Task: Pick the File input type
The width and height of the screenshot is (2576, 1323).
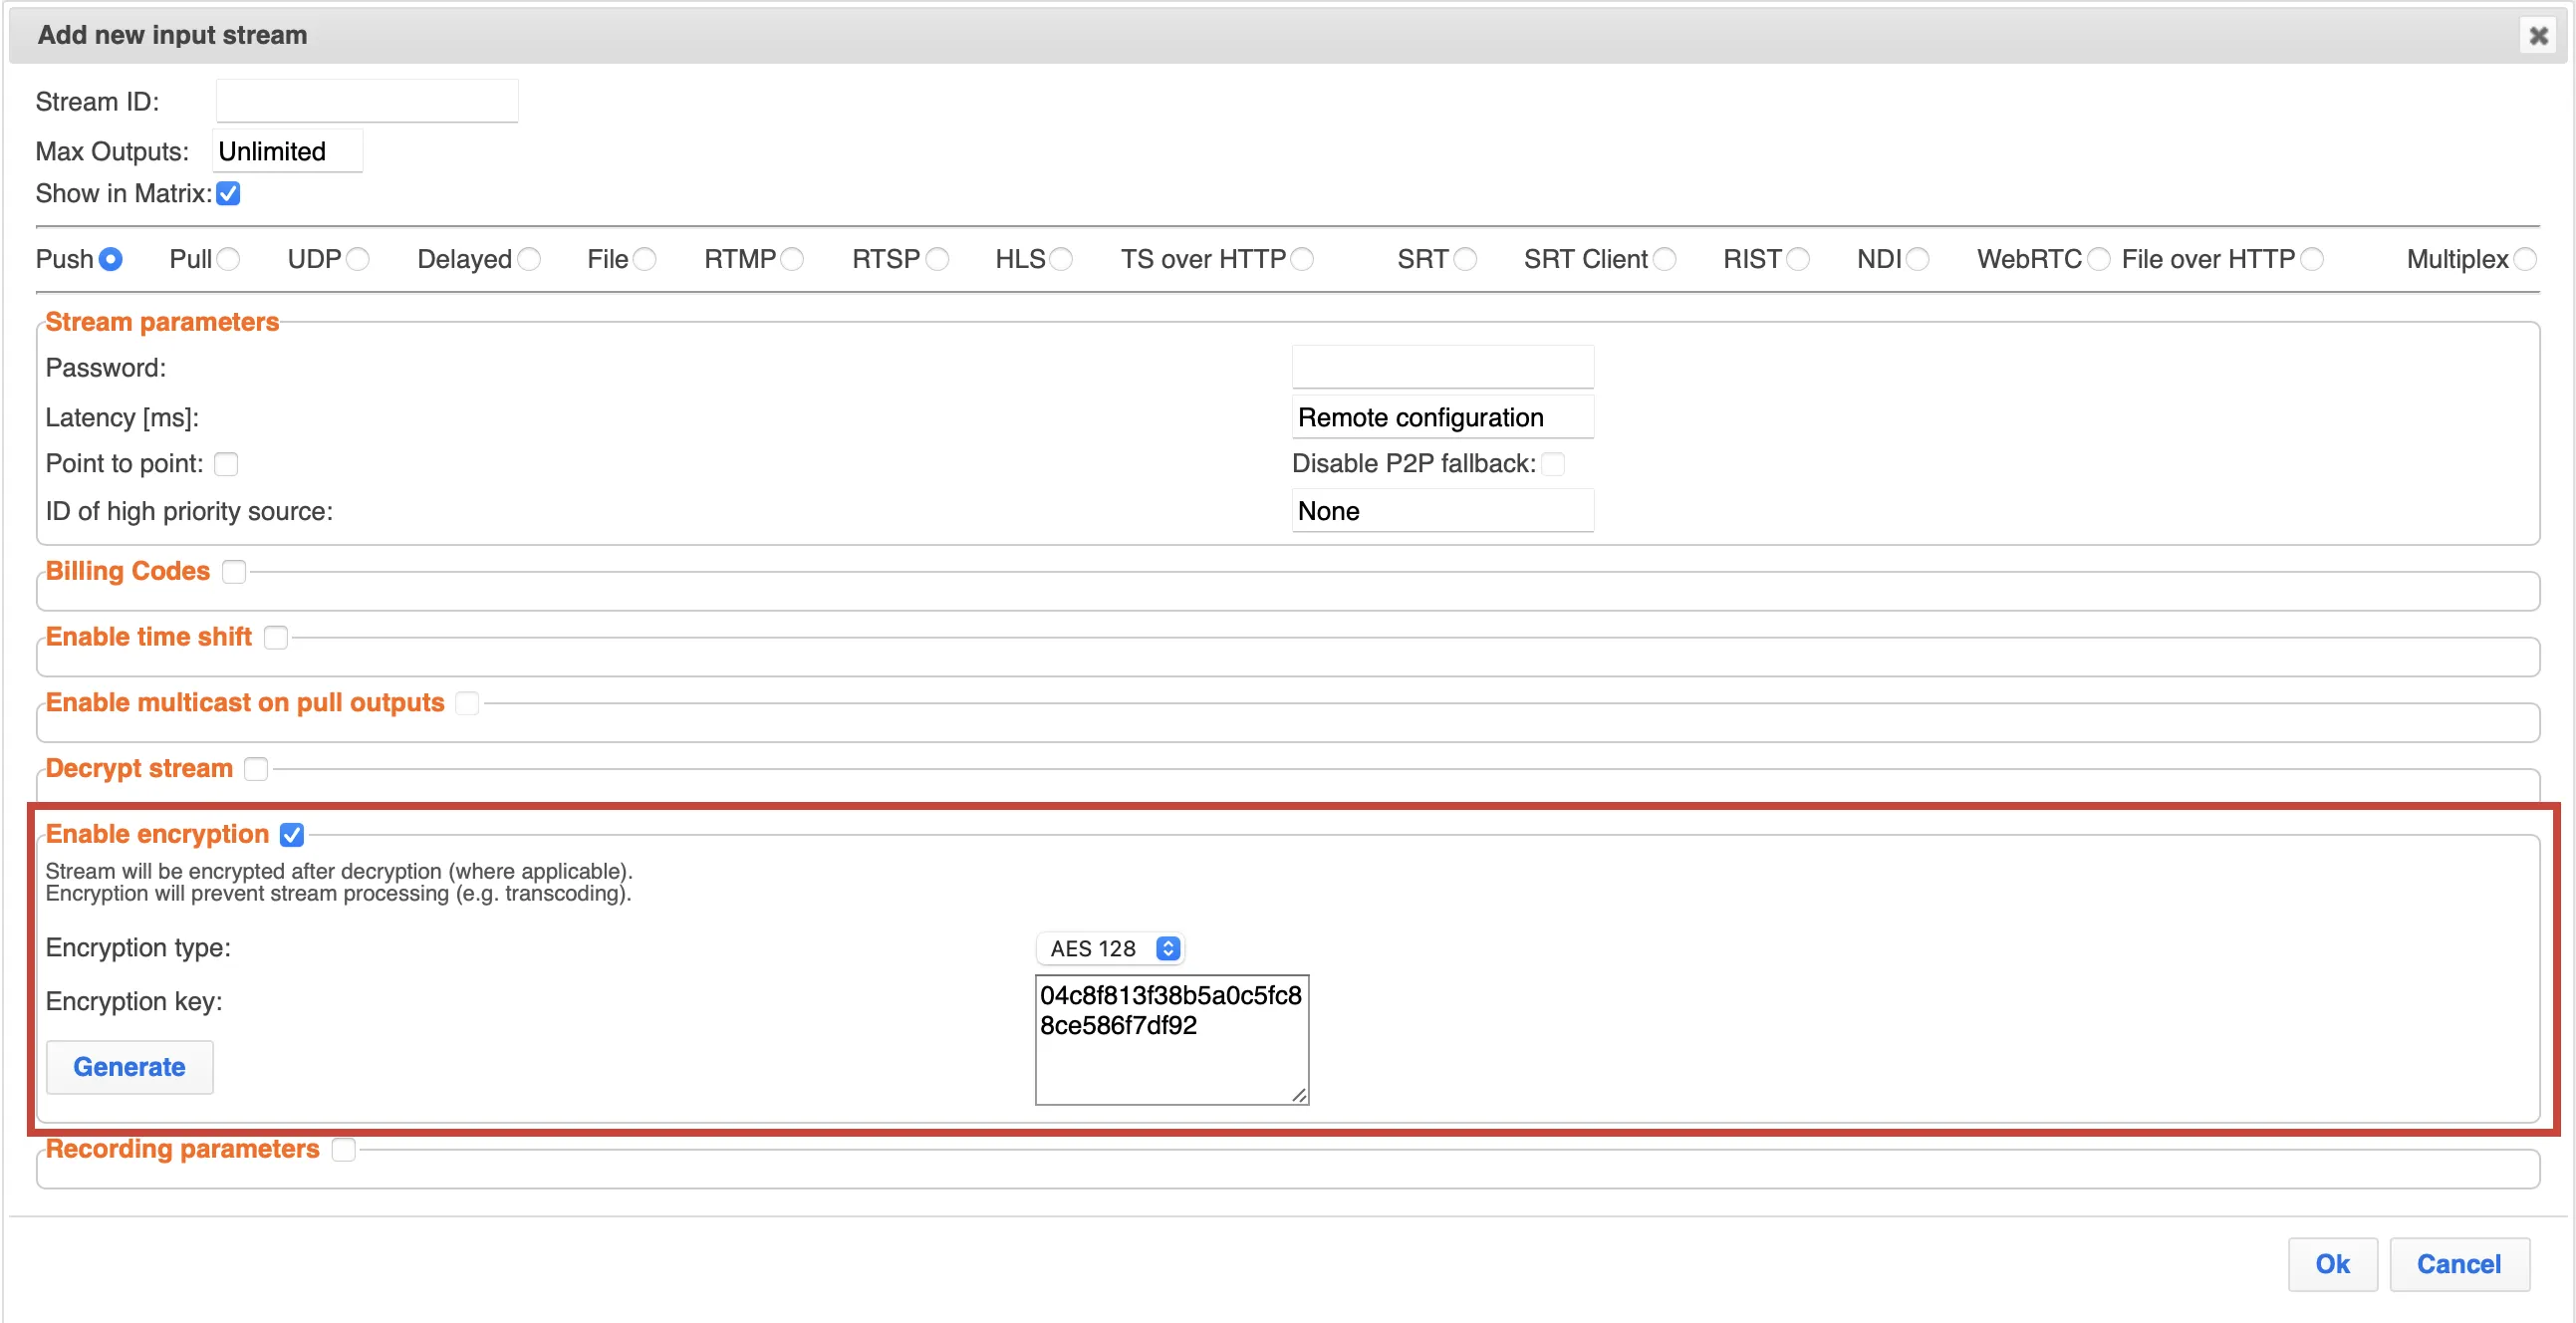Action: pyautogui.click(x=645, y=260)
